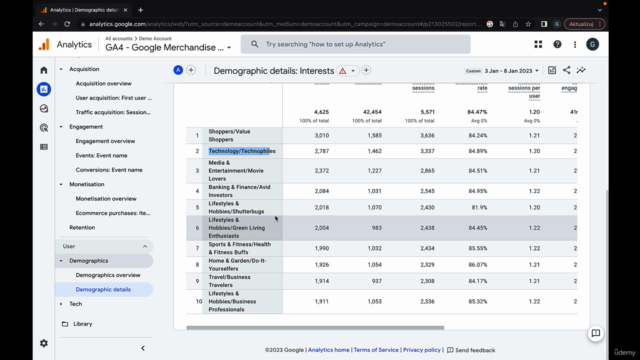The image size is (640, 360).
Task: Open the Admin gear icon
Action: tap(44, 343)
